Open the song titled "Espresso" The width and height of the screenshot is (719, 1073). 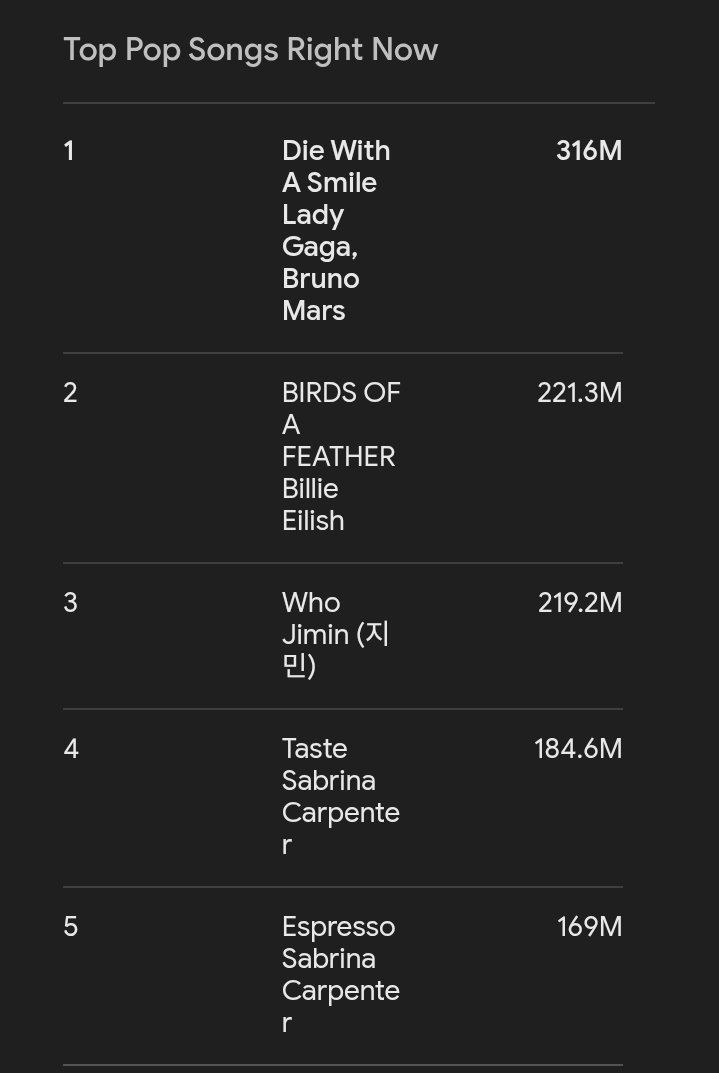338,927
